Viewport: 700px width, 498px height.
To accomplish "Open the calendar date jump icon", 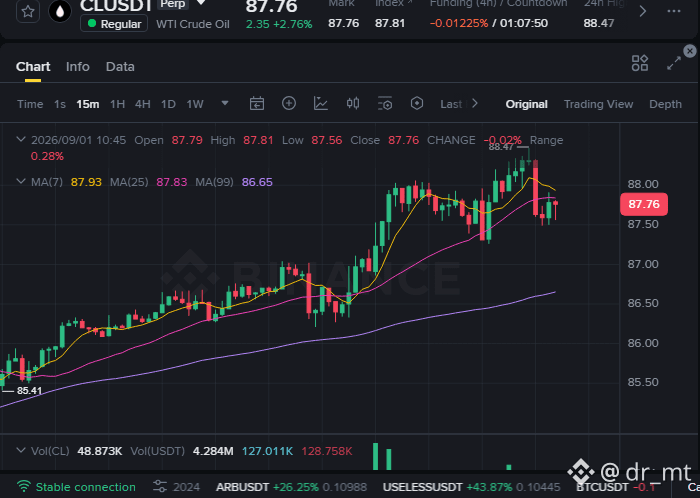I will point(257,104).
